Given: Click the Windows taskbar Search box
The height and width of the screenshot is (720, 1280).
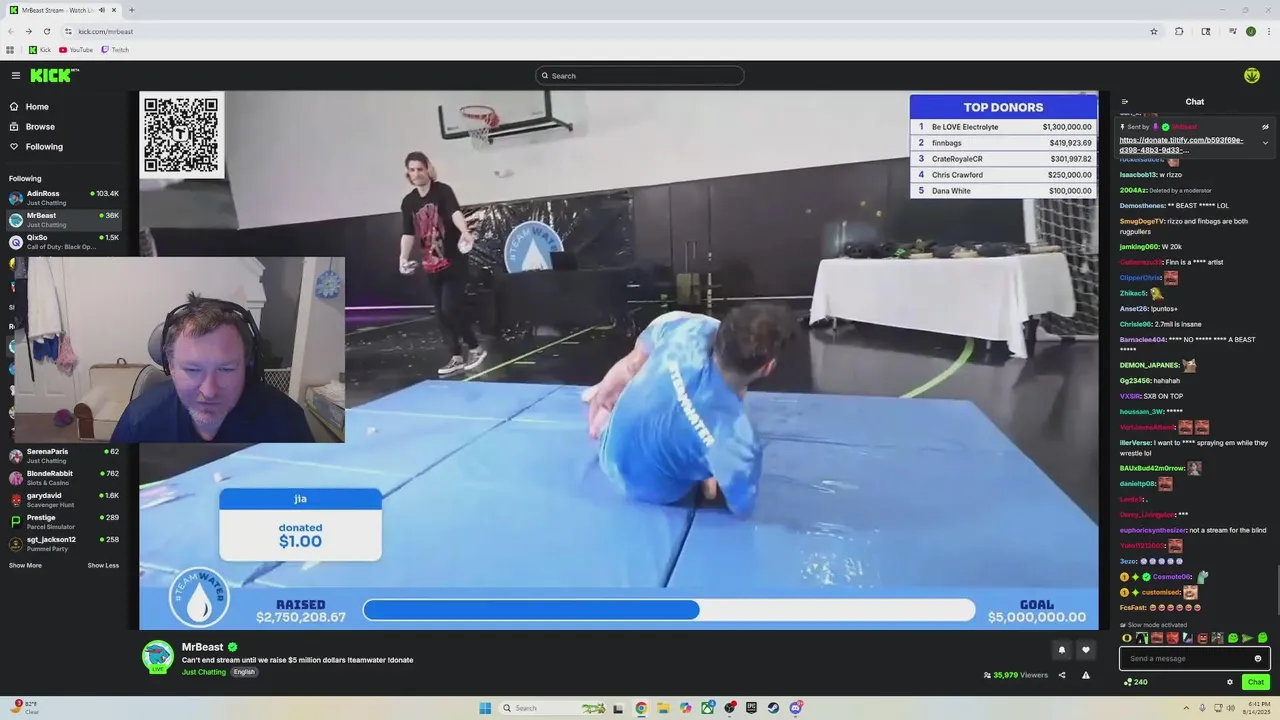Looking at the screenshot, I should pyautogui.click(x=554, y=708).
